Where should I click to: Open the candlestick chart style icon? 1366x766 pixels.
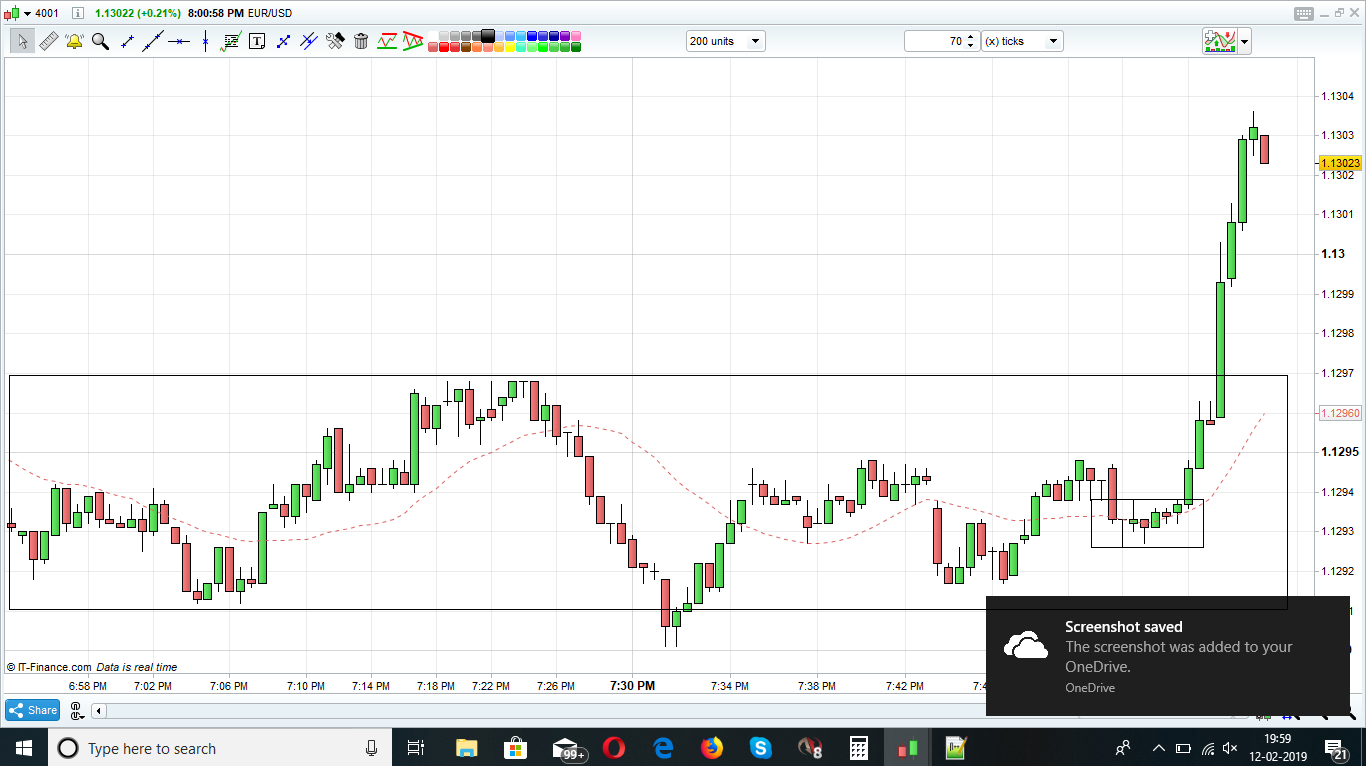tap(12, 13)
